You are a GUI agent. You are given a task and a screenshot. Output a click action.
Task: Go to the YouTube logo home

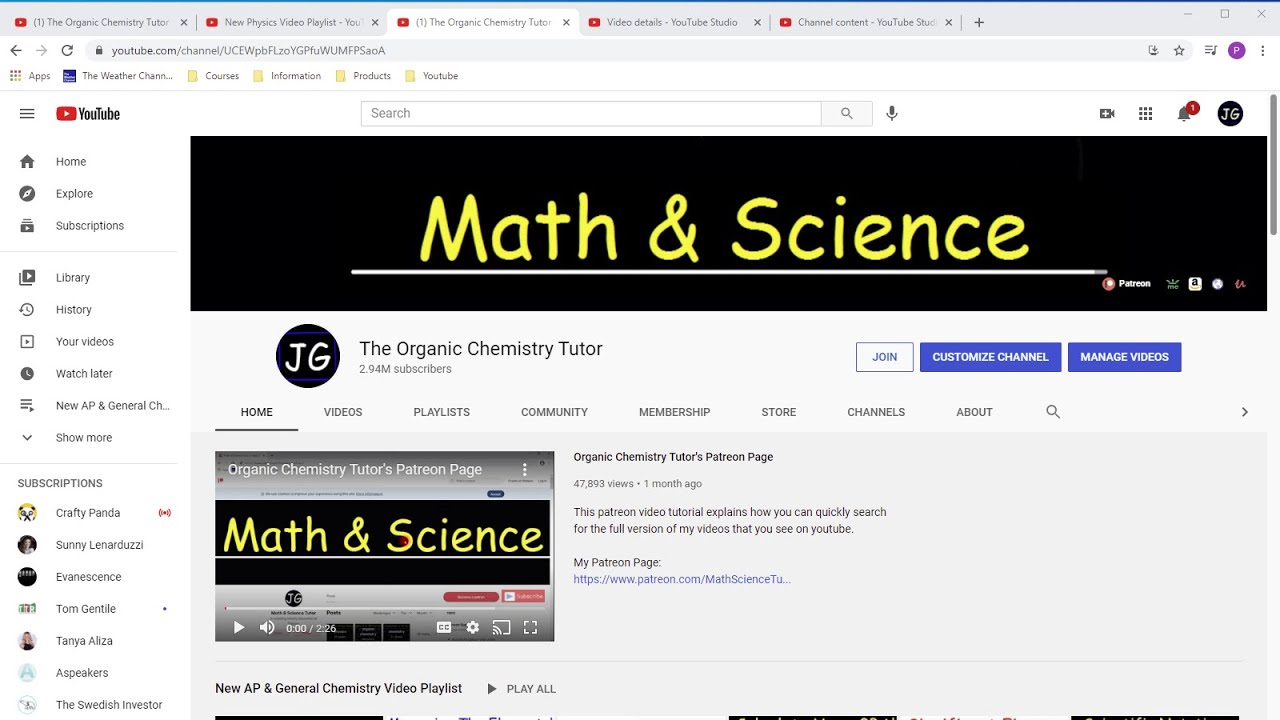click(x=88, y=114)
